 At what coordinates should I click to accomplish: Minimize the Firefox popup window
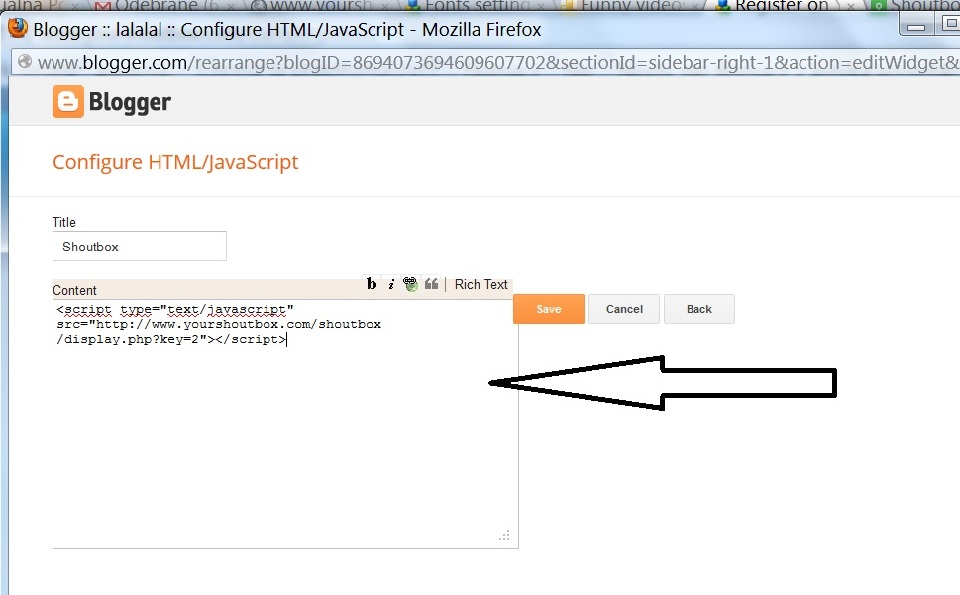[x=916, y=26]
